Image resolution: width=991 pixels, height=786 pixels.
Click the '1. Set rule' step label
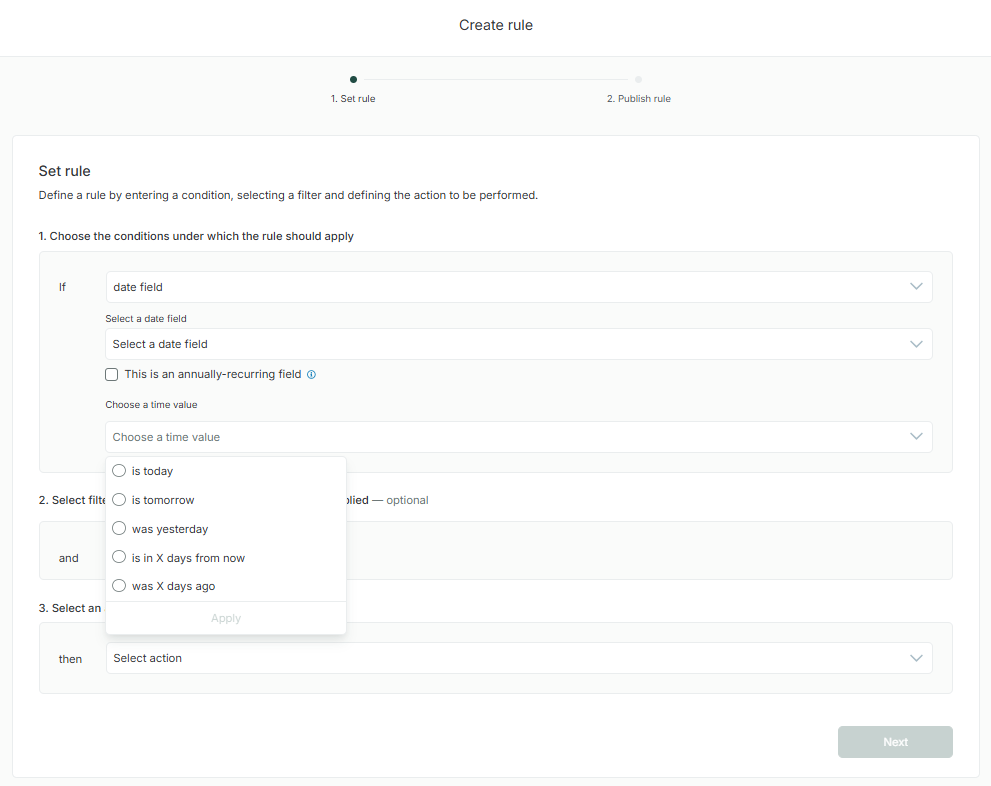click(x=353, y=99)
